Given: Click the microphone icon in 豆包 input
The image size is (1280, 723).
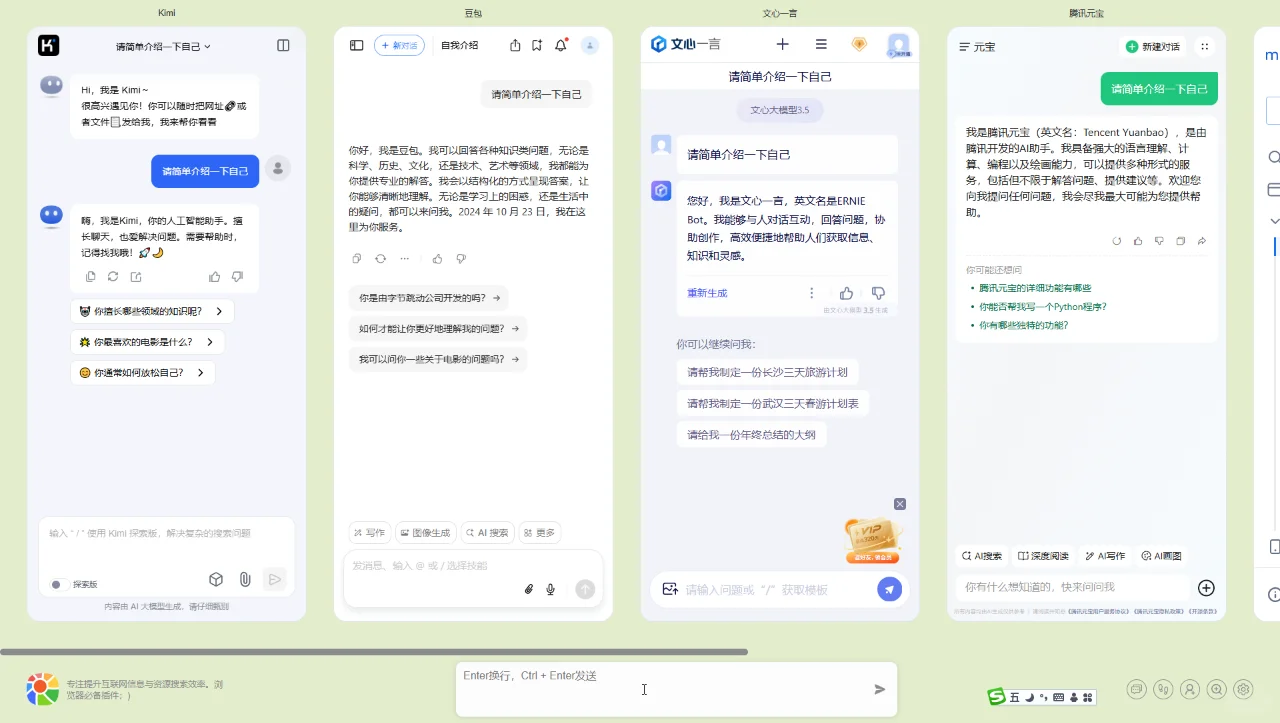Looking at the screenshot, I should (550, 589).
